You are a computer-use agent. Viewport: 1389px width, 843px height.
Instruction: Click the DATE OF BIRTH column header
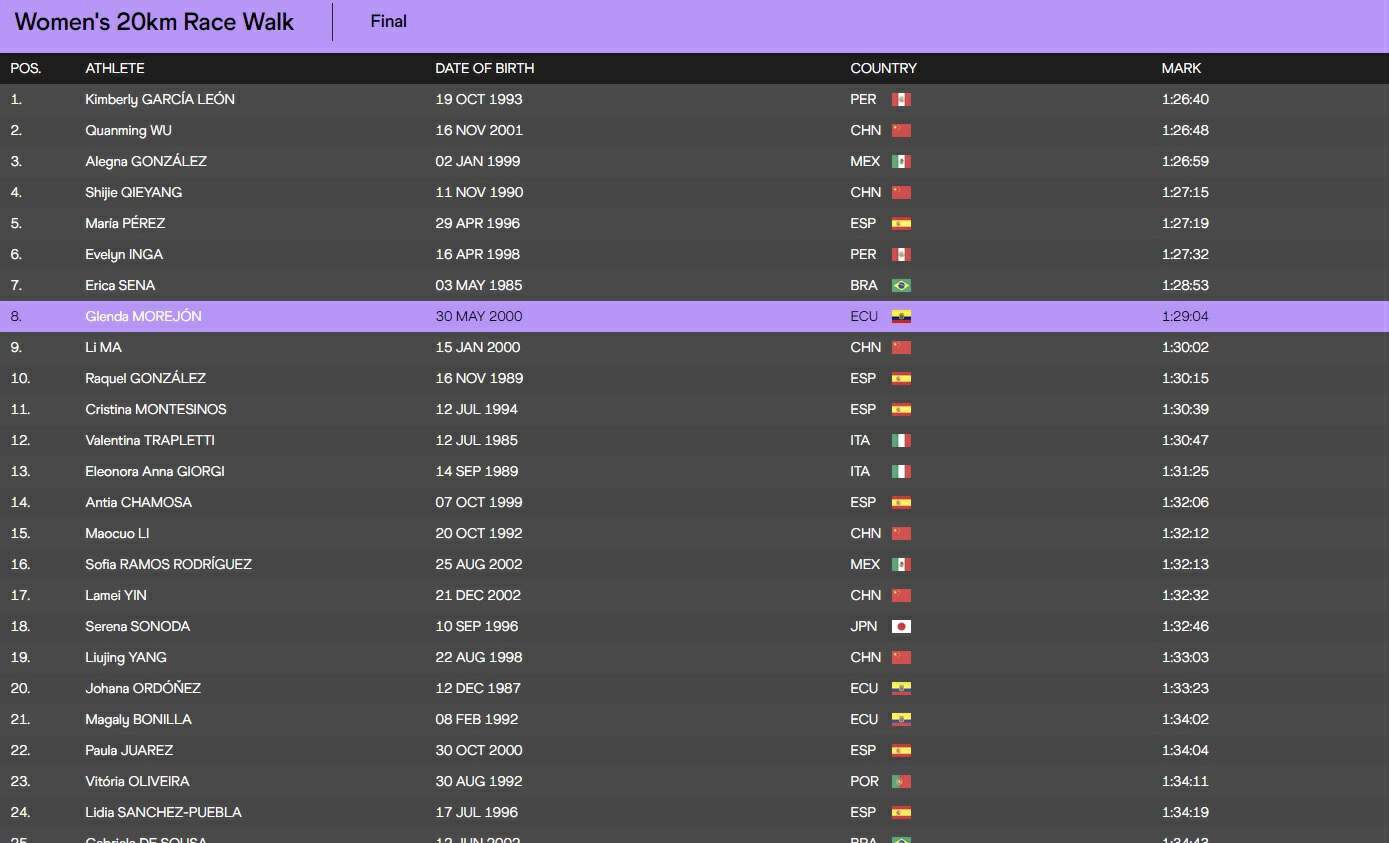coord(484,68)
